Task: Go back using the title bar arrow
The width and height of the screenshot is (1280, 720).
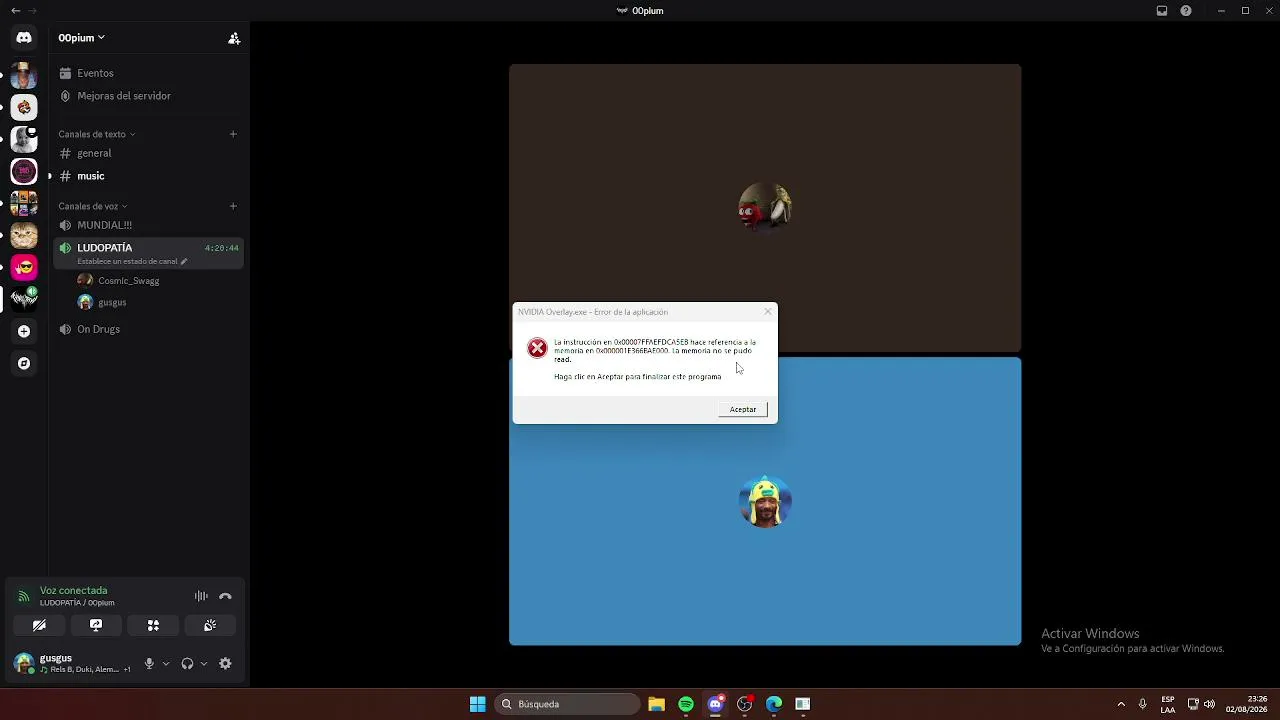Action: click(15, 11)
